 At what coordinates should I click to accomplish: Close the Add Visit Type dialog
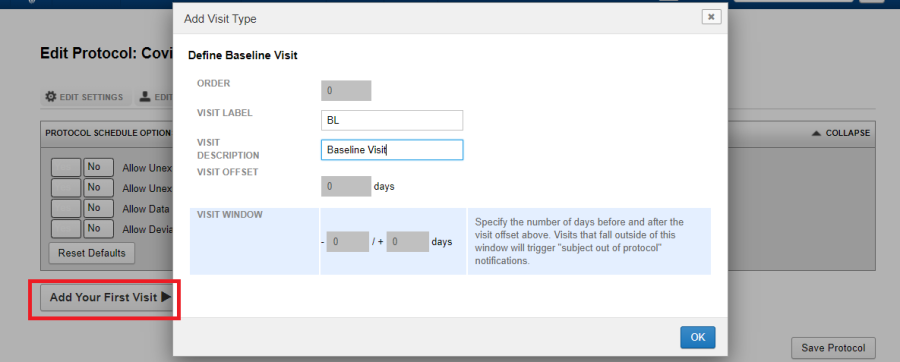(x=711, y=17)
